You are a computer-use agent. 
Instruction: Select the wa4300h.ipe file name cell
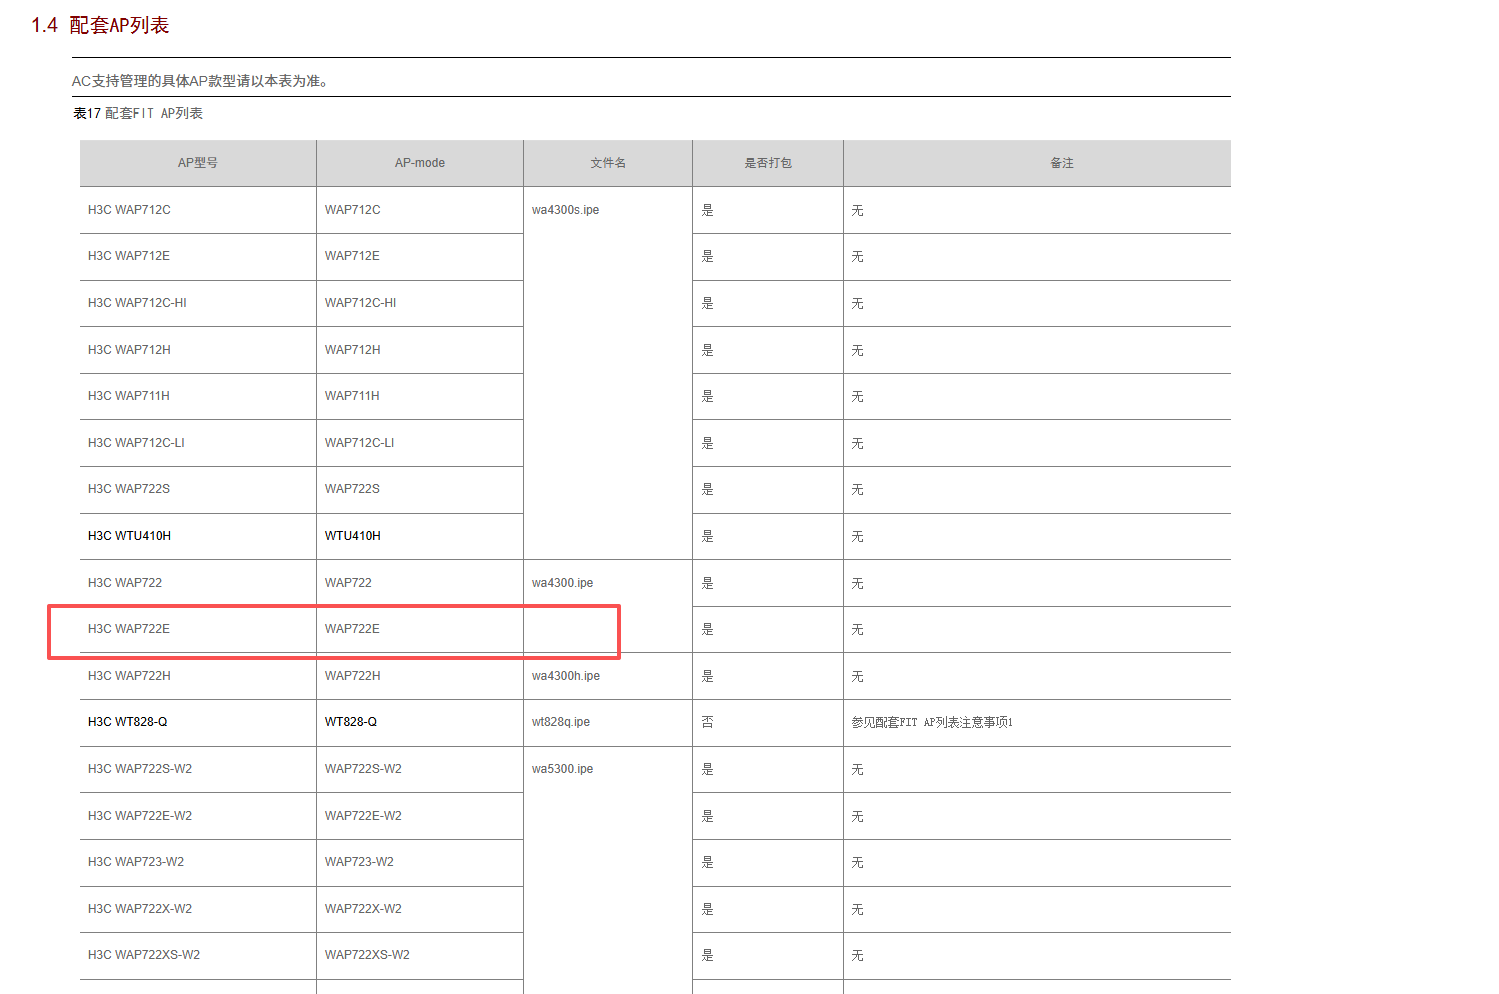[565, 676]
